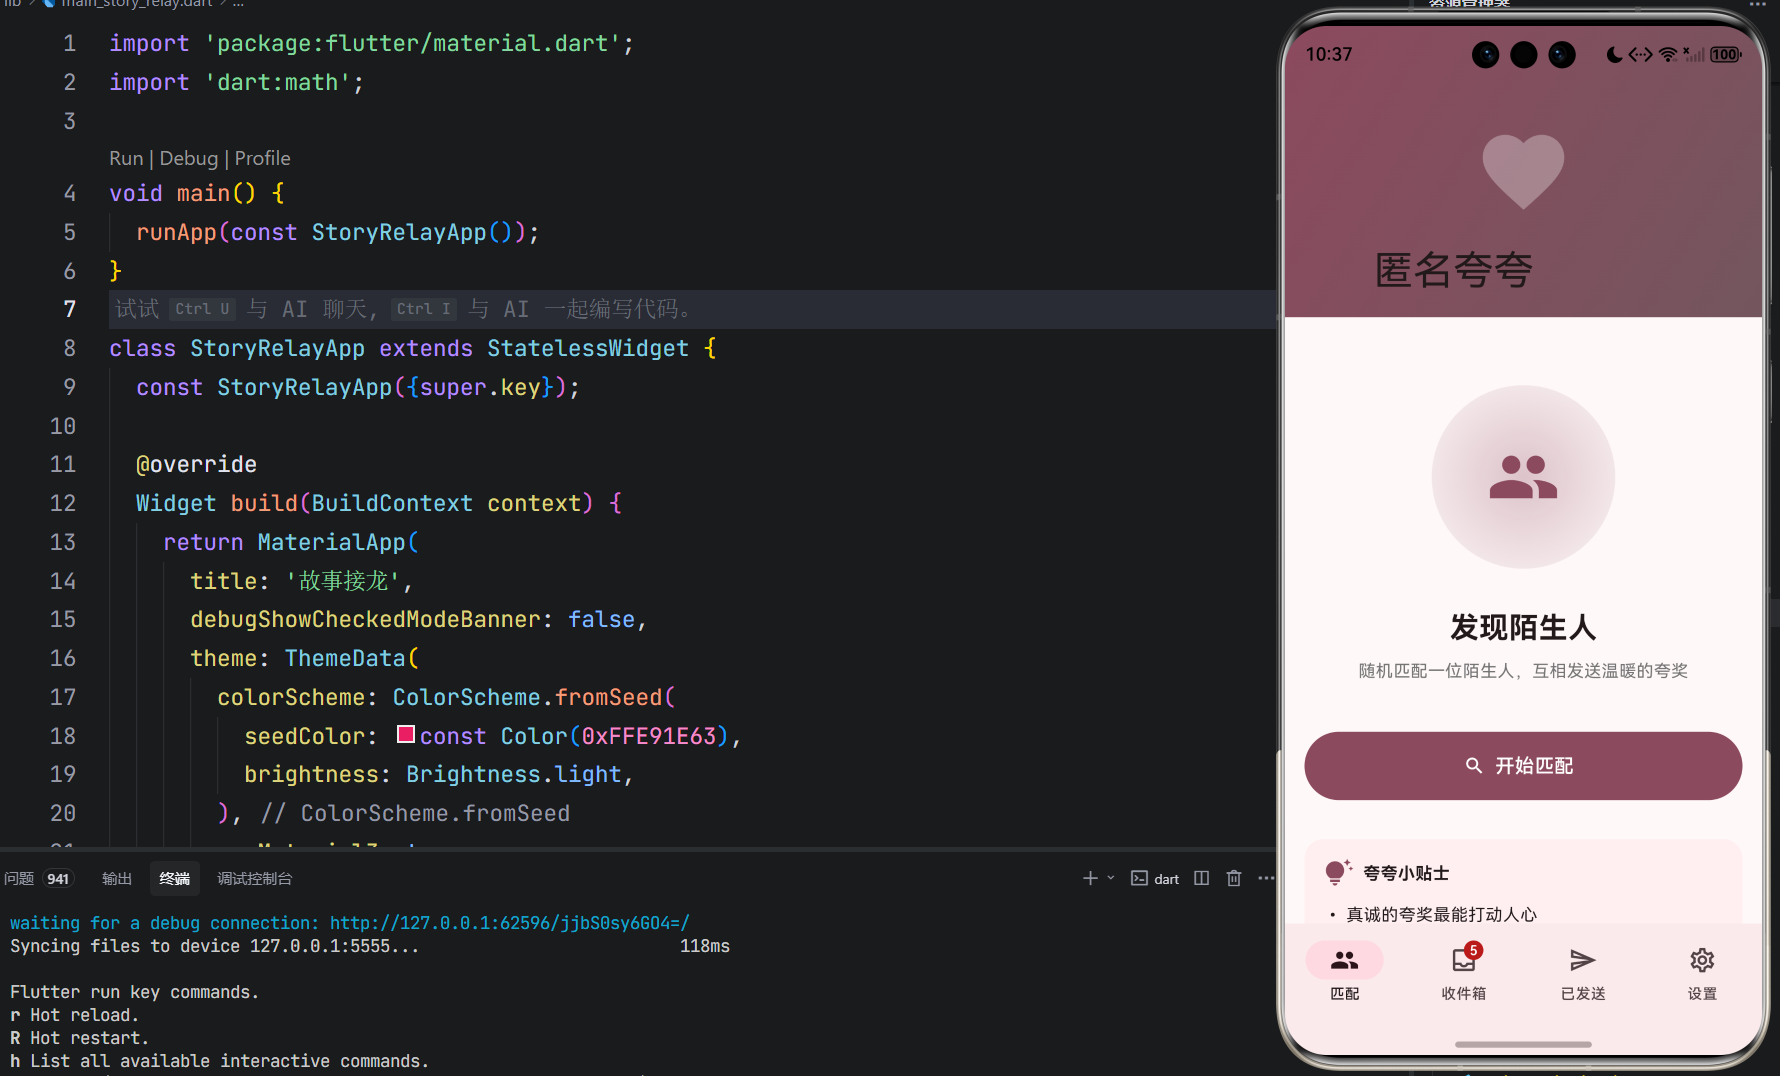Click the Profile CodeLens above main()

pos(263,158)
